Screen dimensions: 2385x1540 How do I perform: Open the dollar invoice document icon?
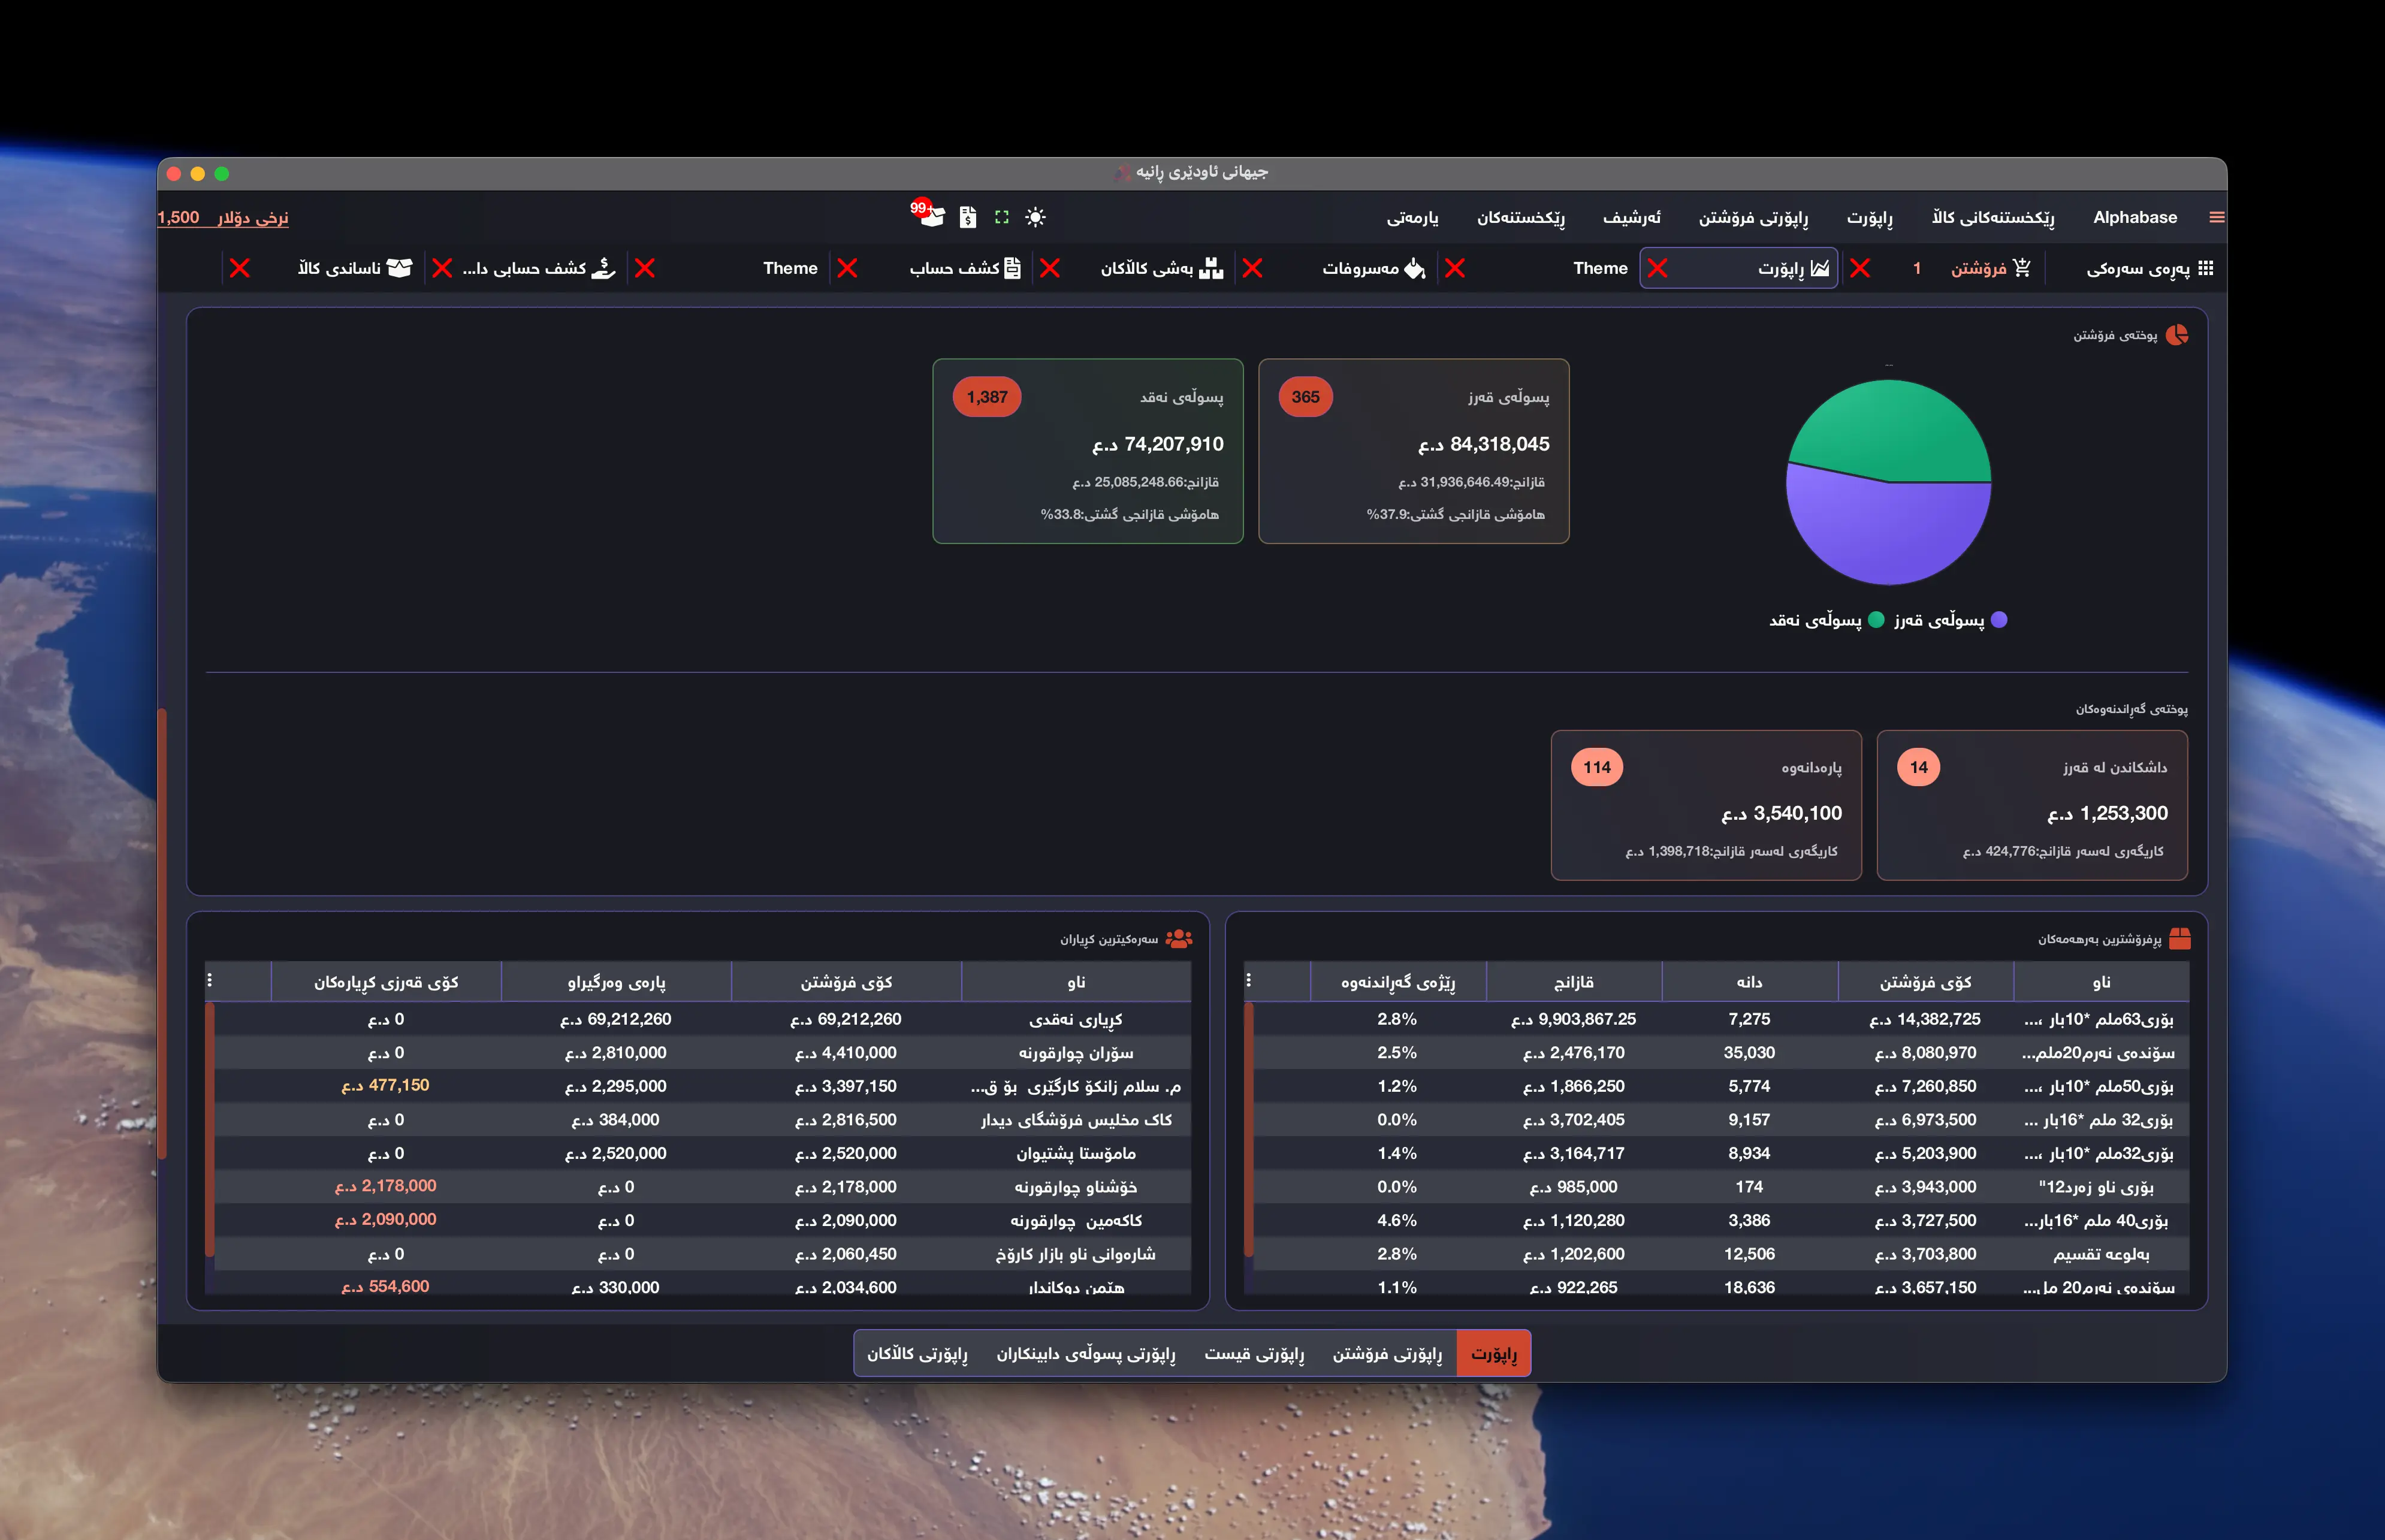pyautogui.click(x=967, y=217)
